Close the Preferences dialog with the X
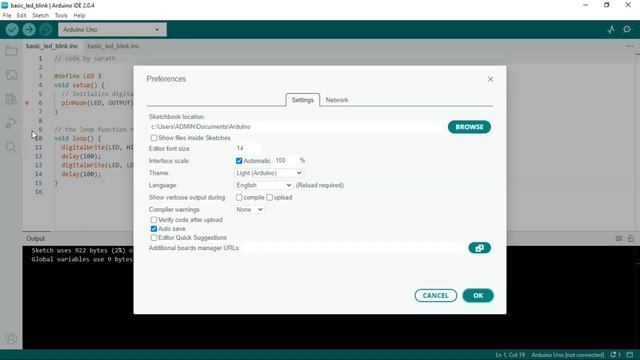Viewport: 640px width, 360px height. 490,79
